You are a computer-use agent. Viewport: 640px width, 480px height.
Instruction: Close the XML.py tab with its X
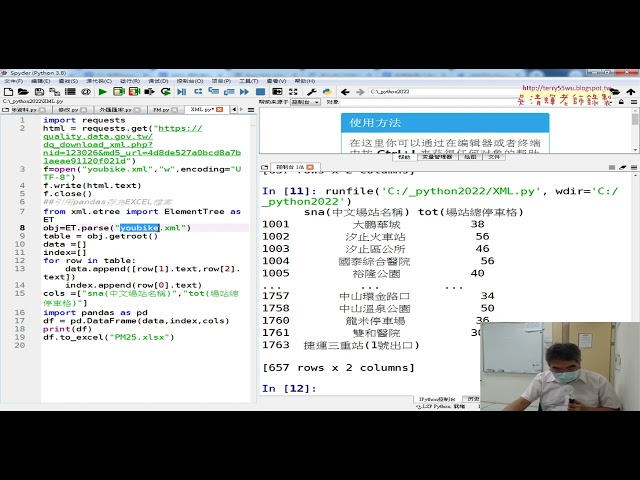[220, 109]
